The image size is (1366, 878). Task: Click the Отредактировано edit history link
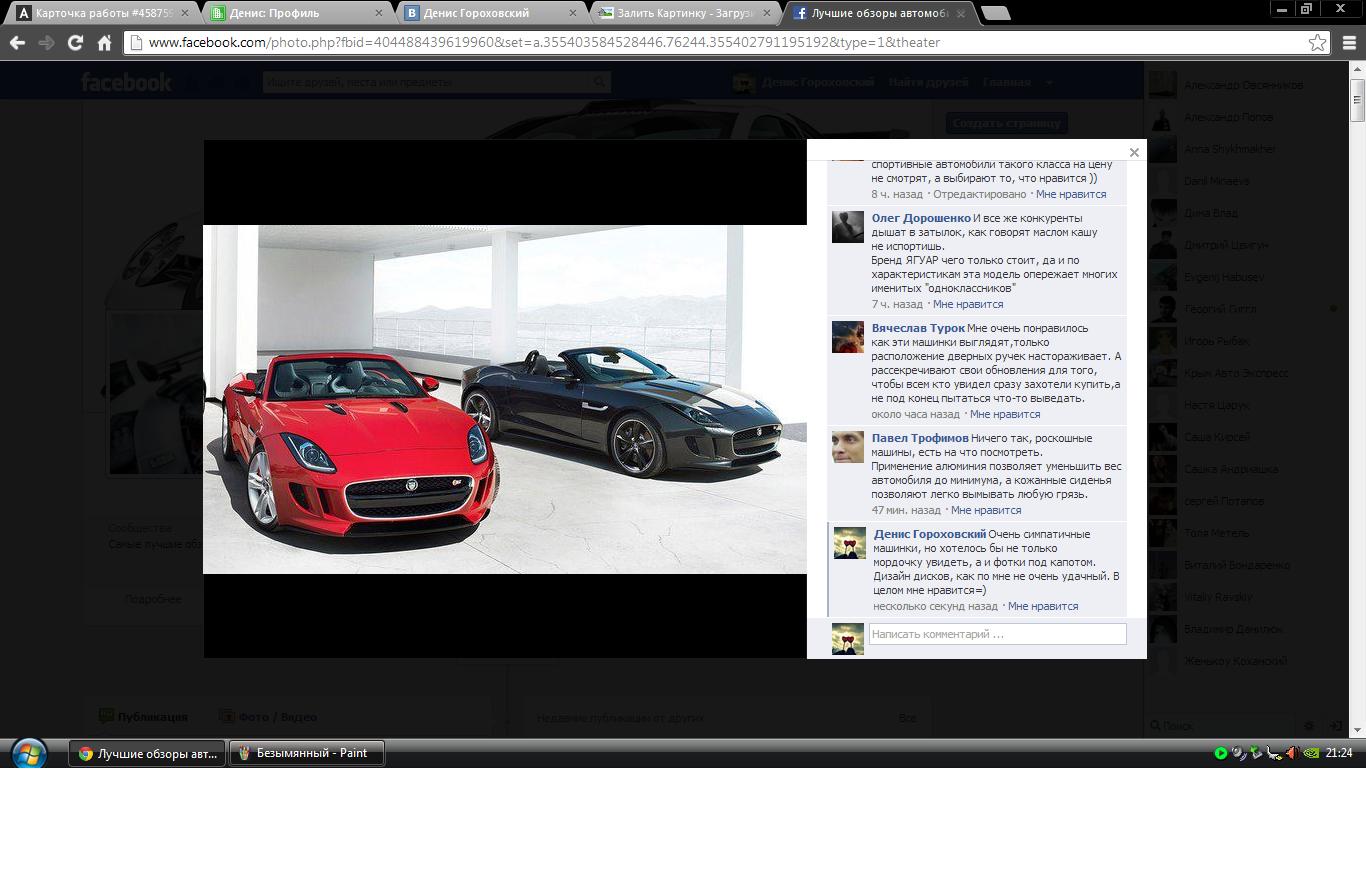coord(979,194)
